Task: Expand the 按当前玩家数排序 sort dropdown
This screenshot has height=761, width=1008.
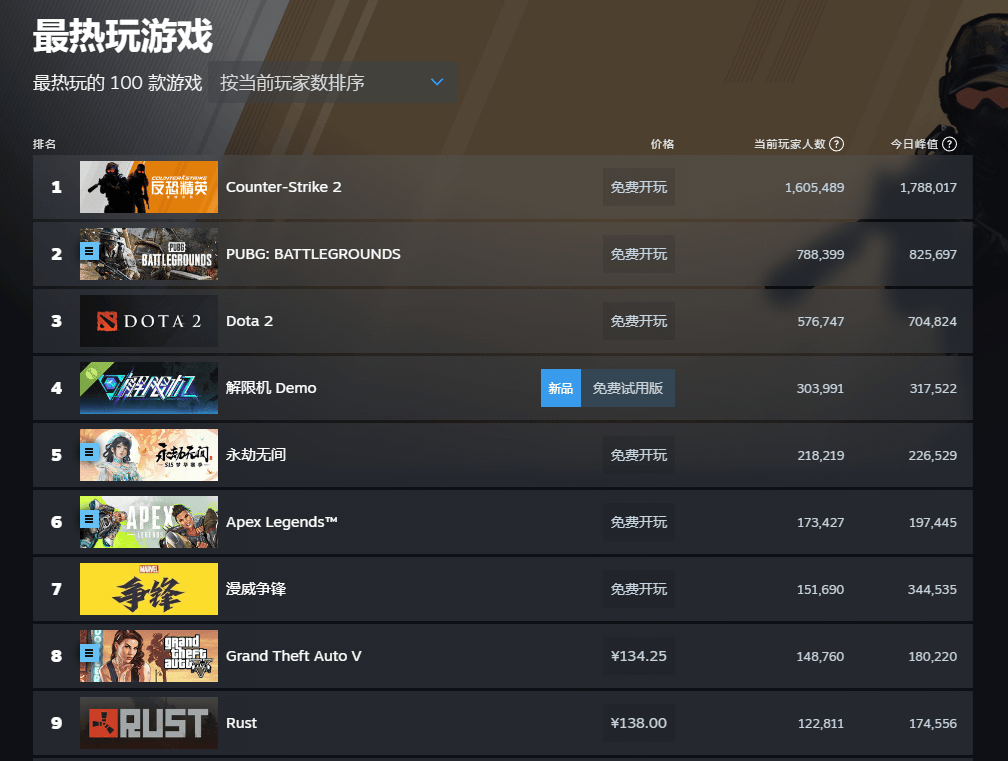Action: click(332, 82)
